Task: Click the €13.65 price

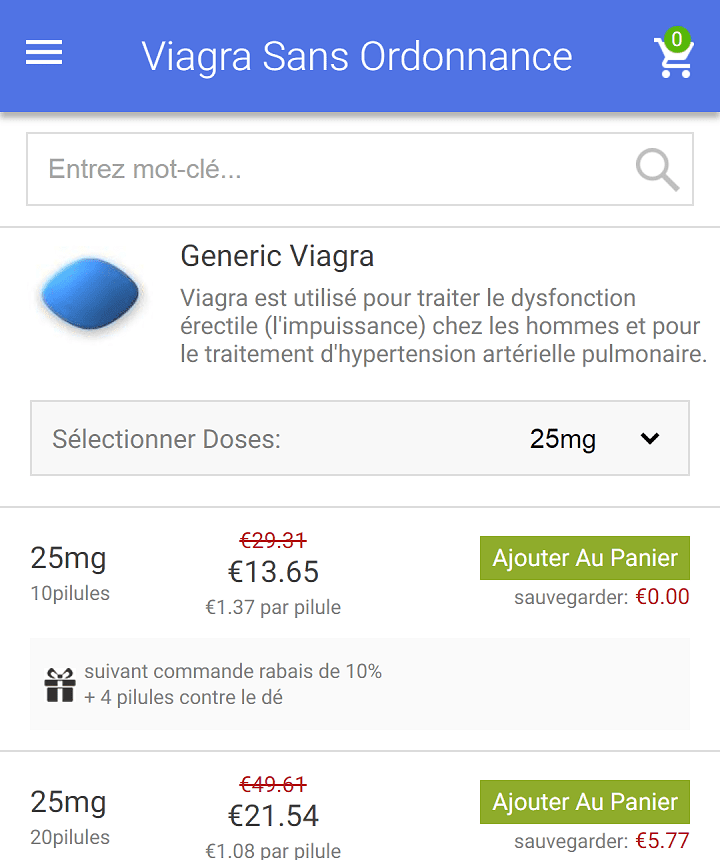Action: (x=273, y=572)
